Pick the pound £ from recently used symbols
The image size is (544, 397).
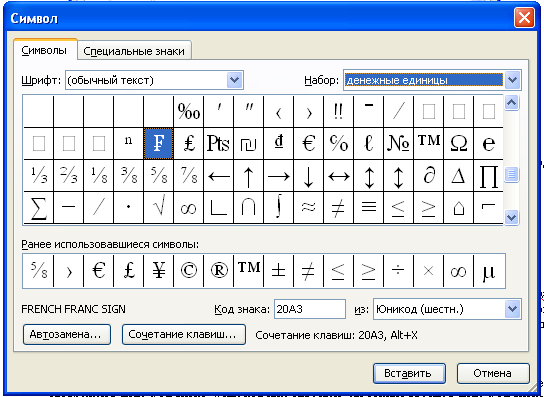click(x=128, y=271)
